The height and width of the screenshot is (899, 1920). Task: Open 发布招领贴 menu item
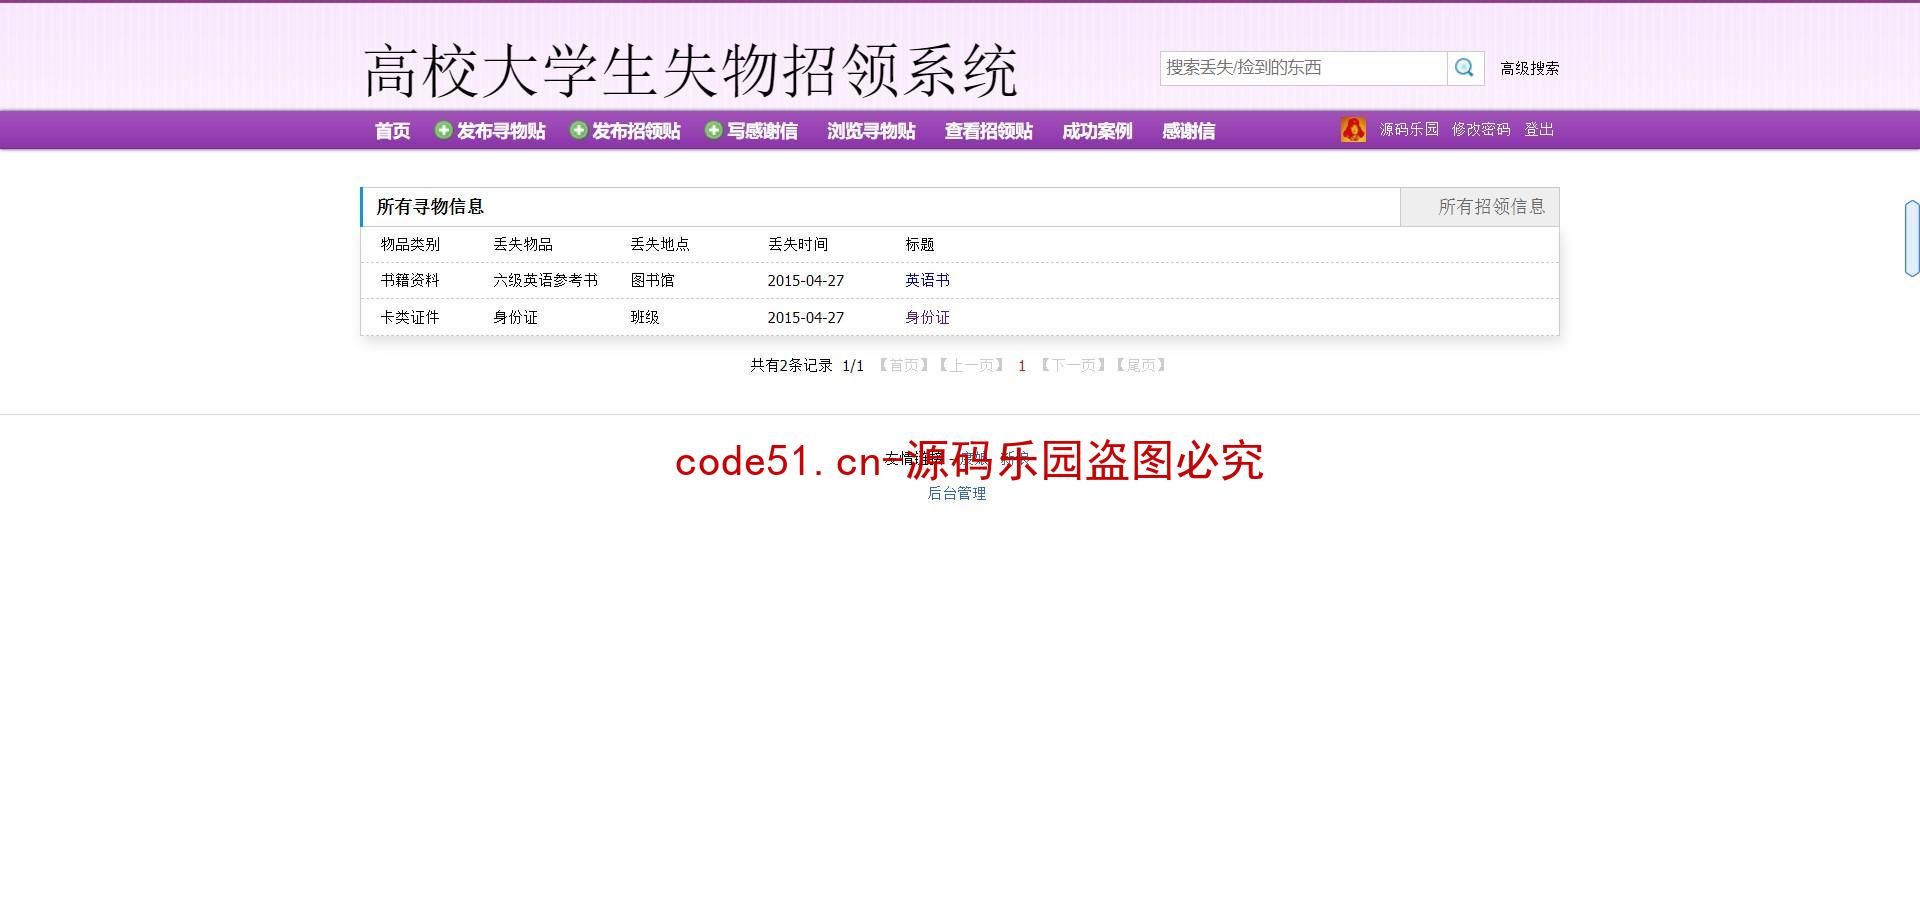636,131
